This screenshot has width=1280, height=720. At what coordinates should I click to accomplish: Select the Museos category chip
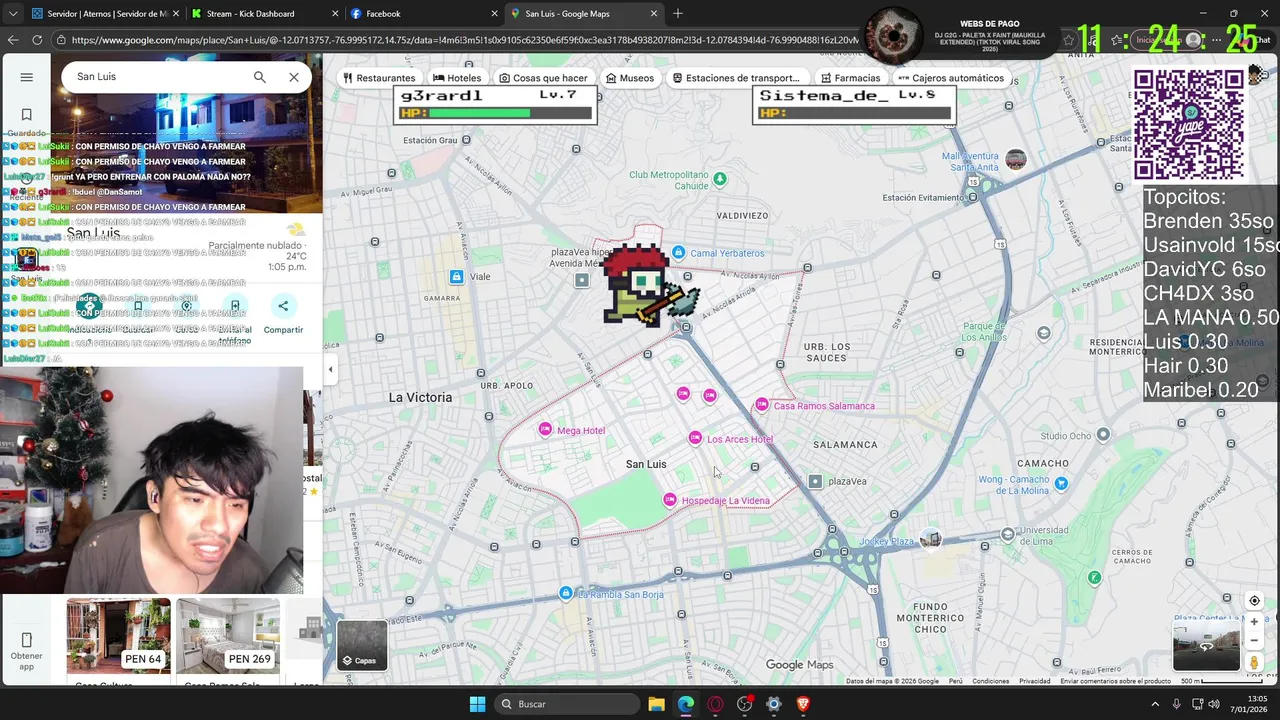point(630,78)
